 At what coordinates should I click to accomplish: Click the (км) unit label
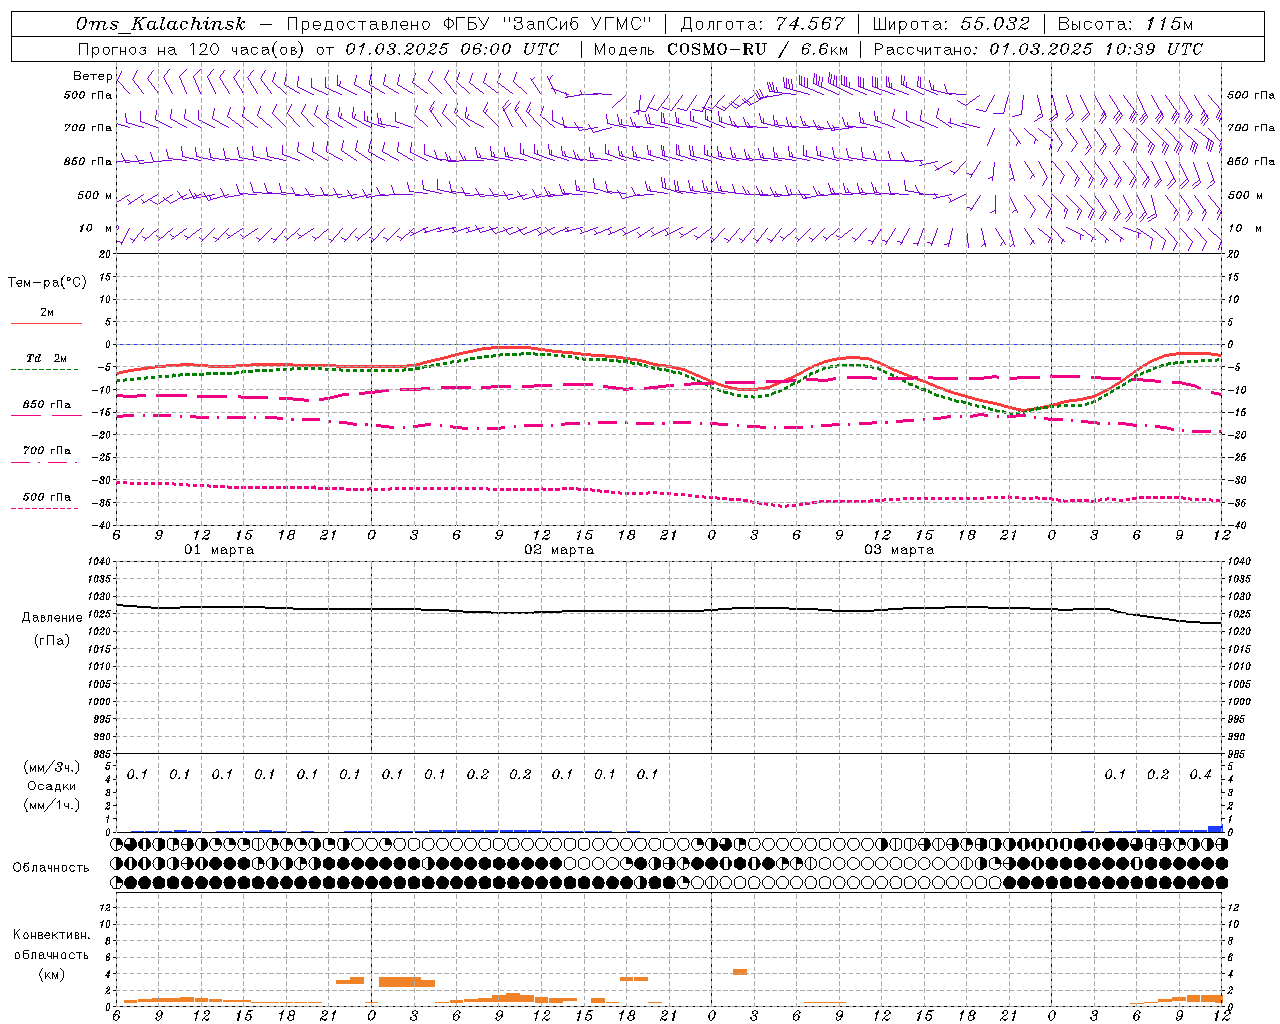52,973
